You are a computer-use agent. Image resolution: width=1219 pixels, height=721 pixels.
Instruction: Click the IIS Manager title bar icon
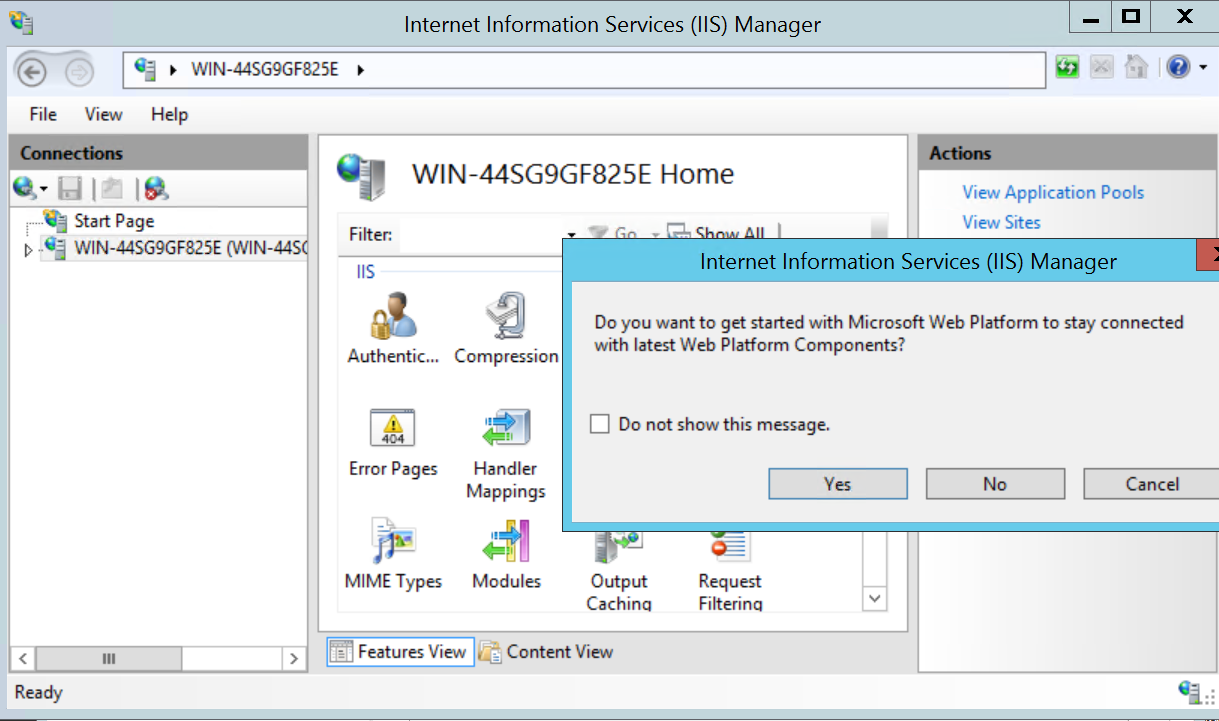click(20, 22)
